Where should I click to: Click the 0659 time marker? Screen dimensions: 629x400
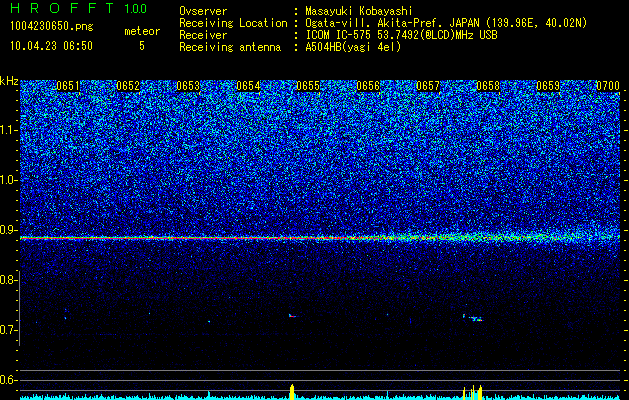(x=548, y=86)
